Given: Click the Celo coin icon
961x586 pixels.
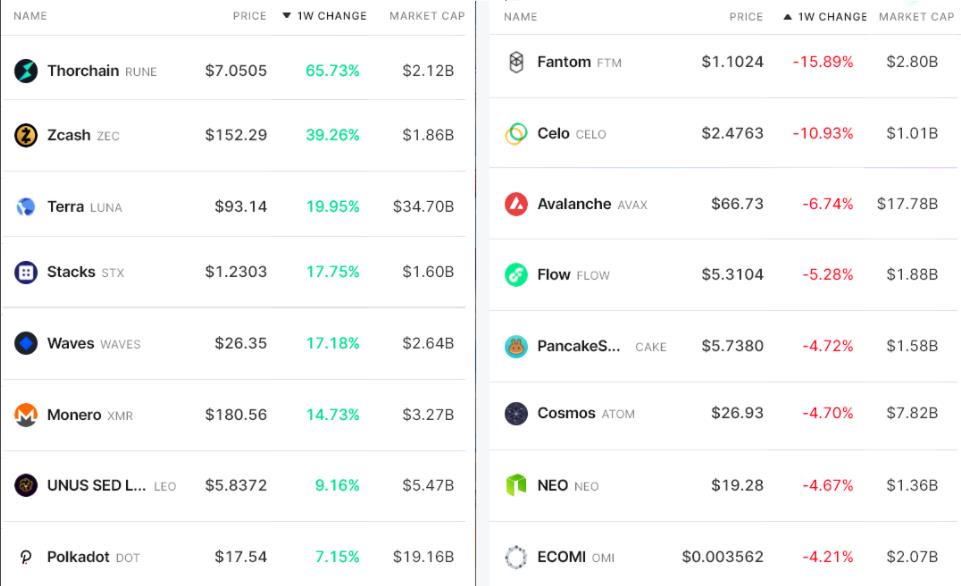Looking at the screenshot, I should pos(516,134).
